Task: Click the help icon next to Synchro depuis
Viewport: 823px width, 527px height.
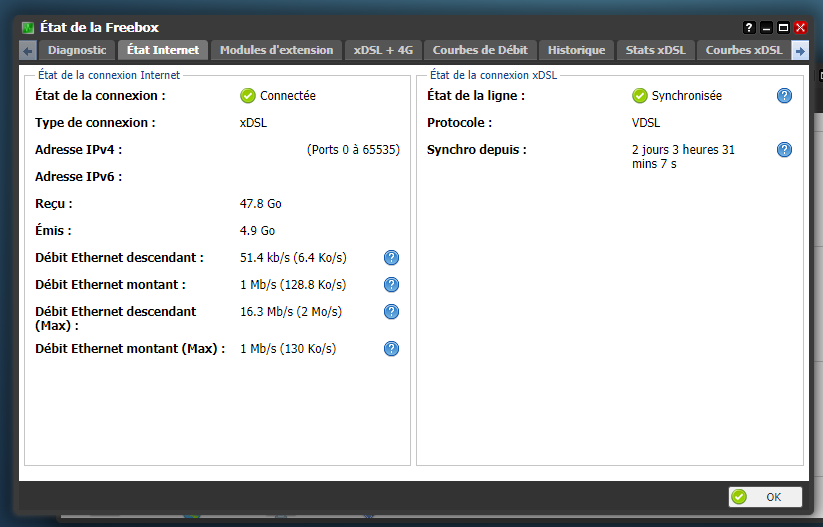Action: click(x=784, y=150)
